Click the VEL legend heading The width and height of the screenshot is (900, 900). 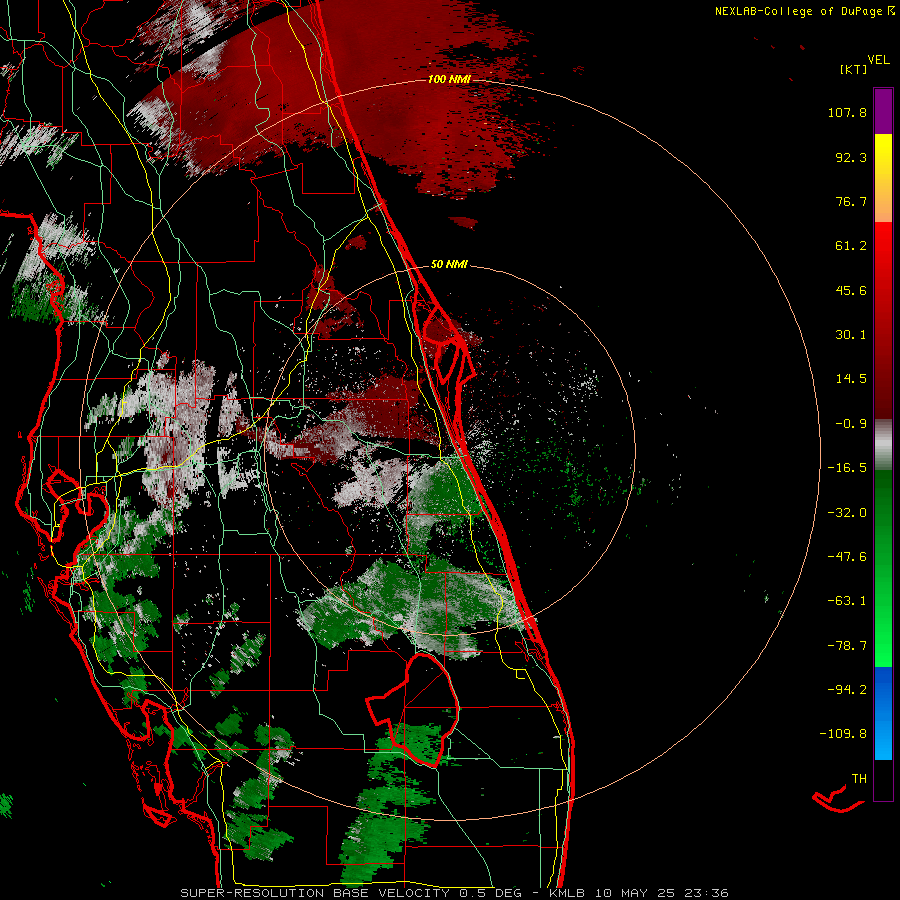click(x=878, y=60)
